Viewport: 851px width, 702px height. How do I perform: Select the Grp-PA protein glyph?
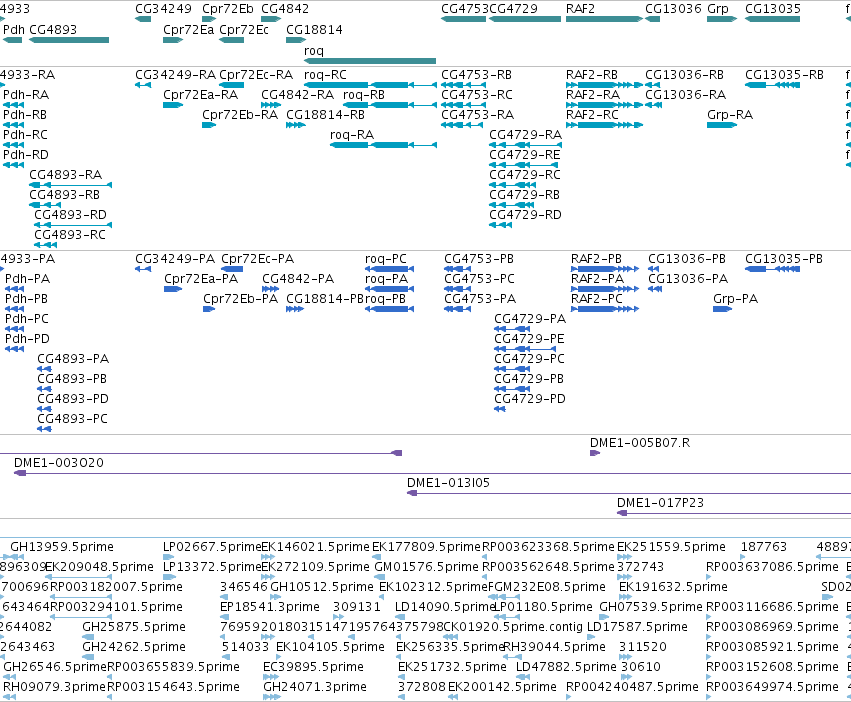[722, 309]
